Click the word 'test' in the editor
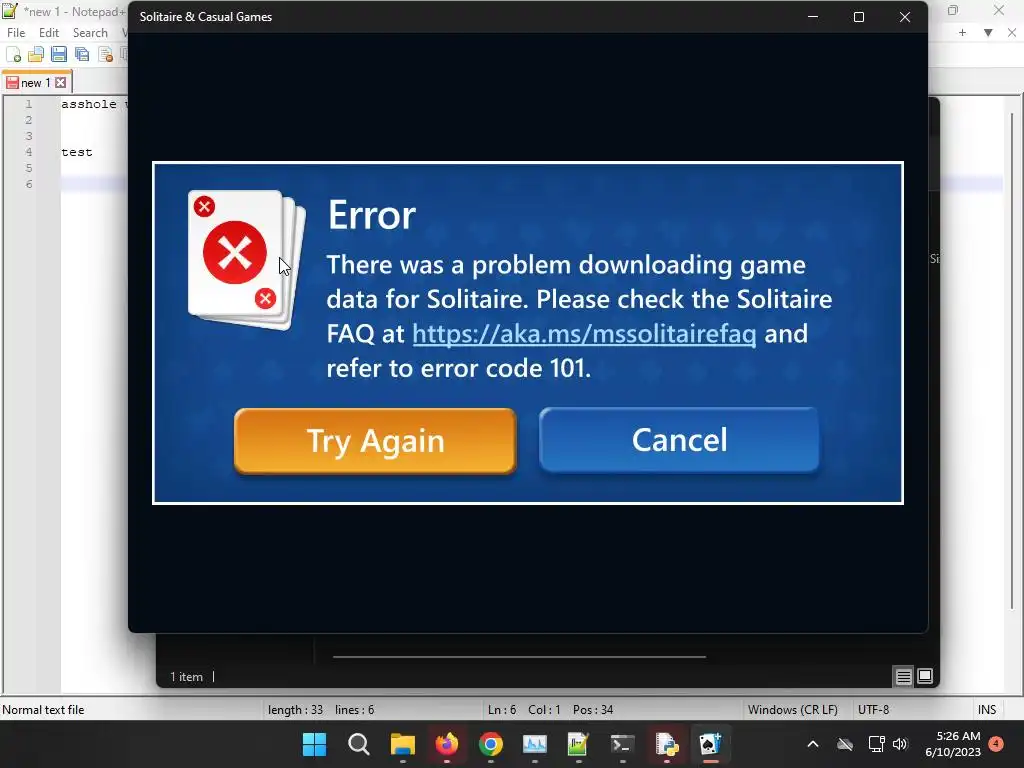 point(77,152)
